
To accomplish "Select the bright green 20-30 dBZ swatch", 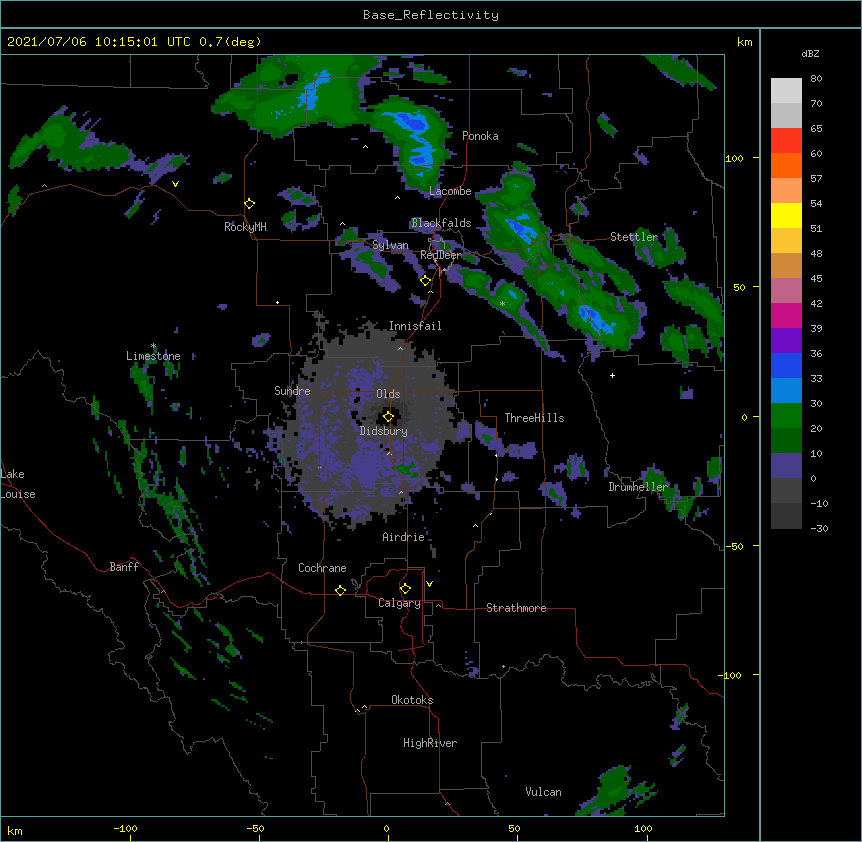I will pyautogui.click(x=786, y=416).
